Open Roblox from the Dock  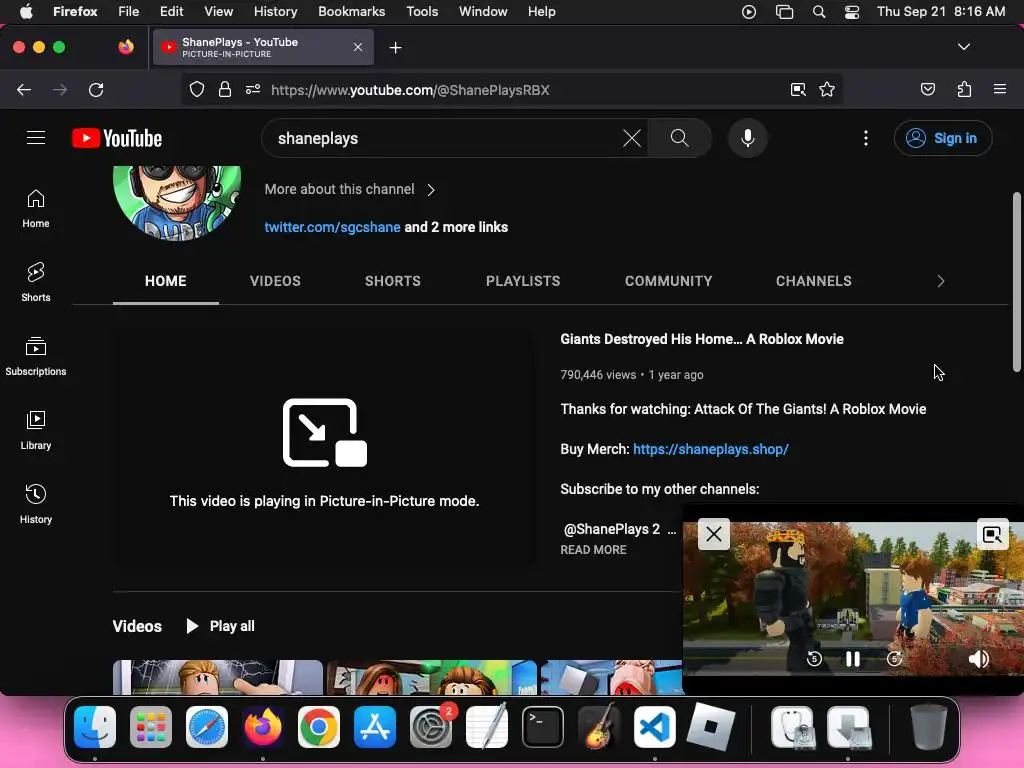(x=711, y=727)
